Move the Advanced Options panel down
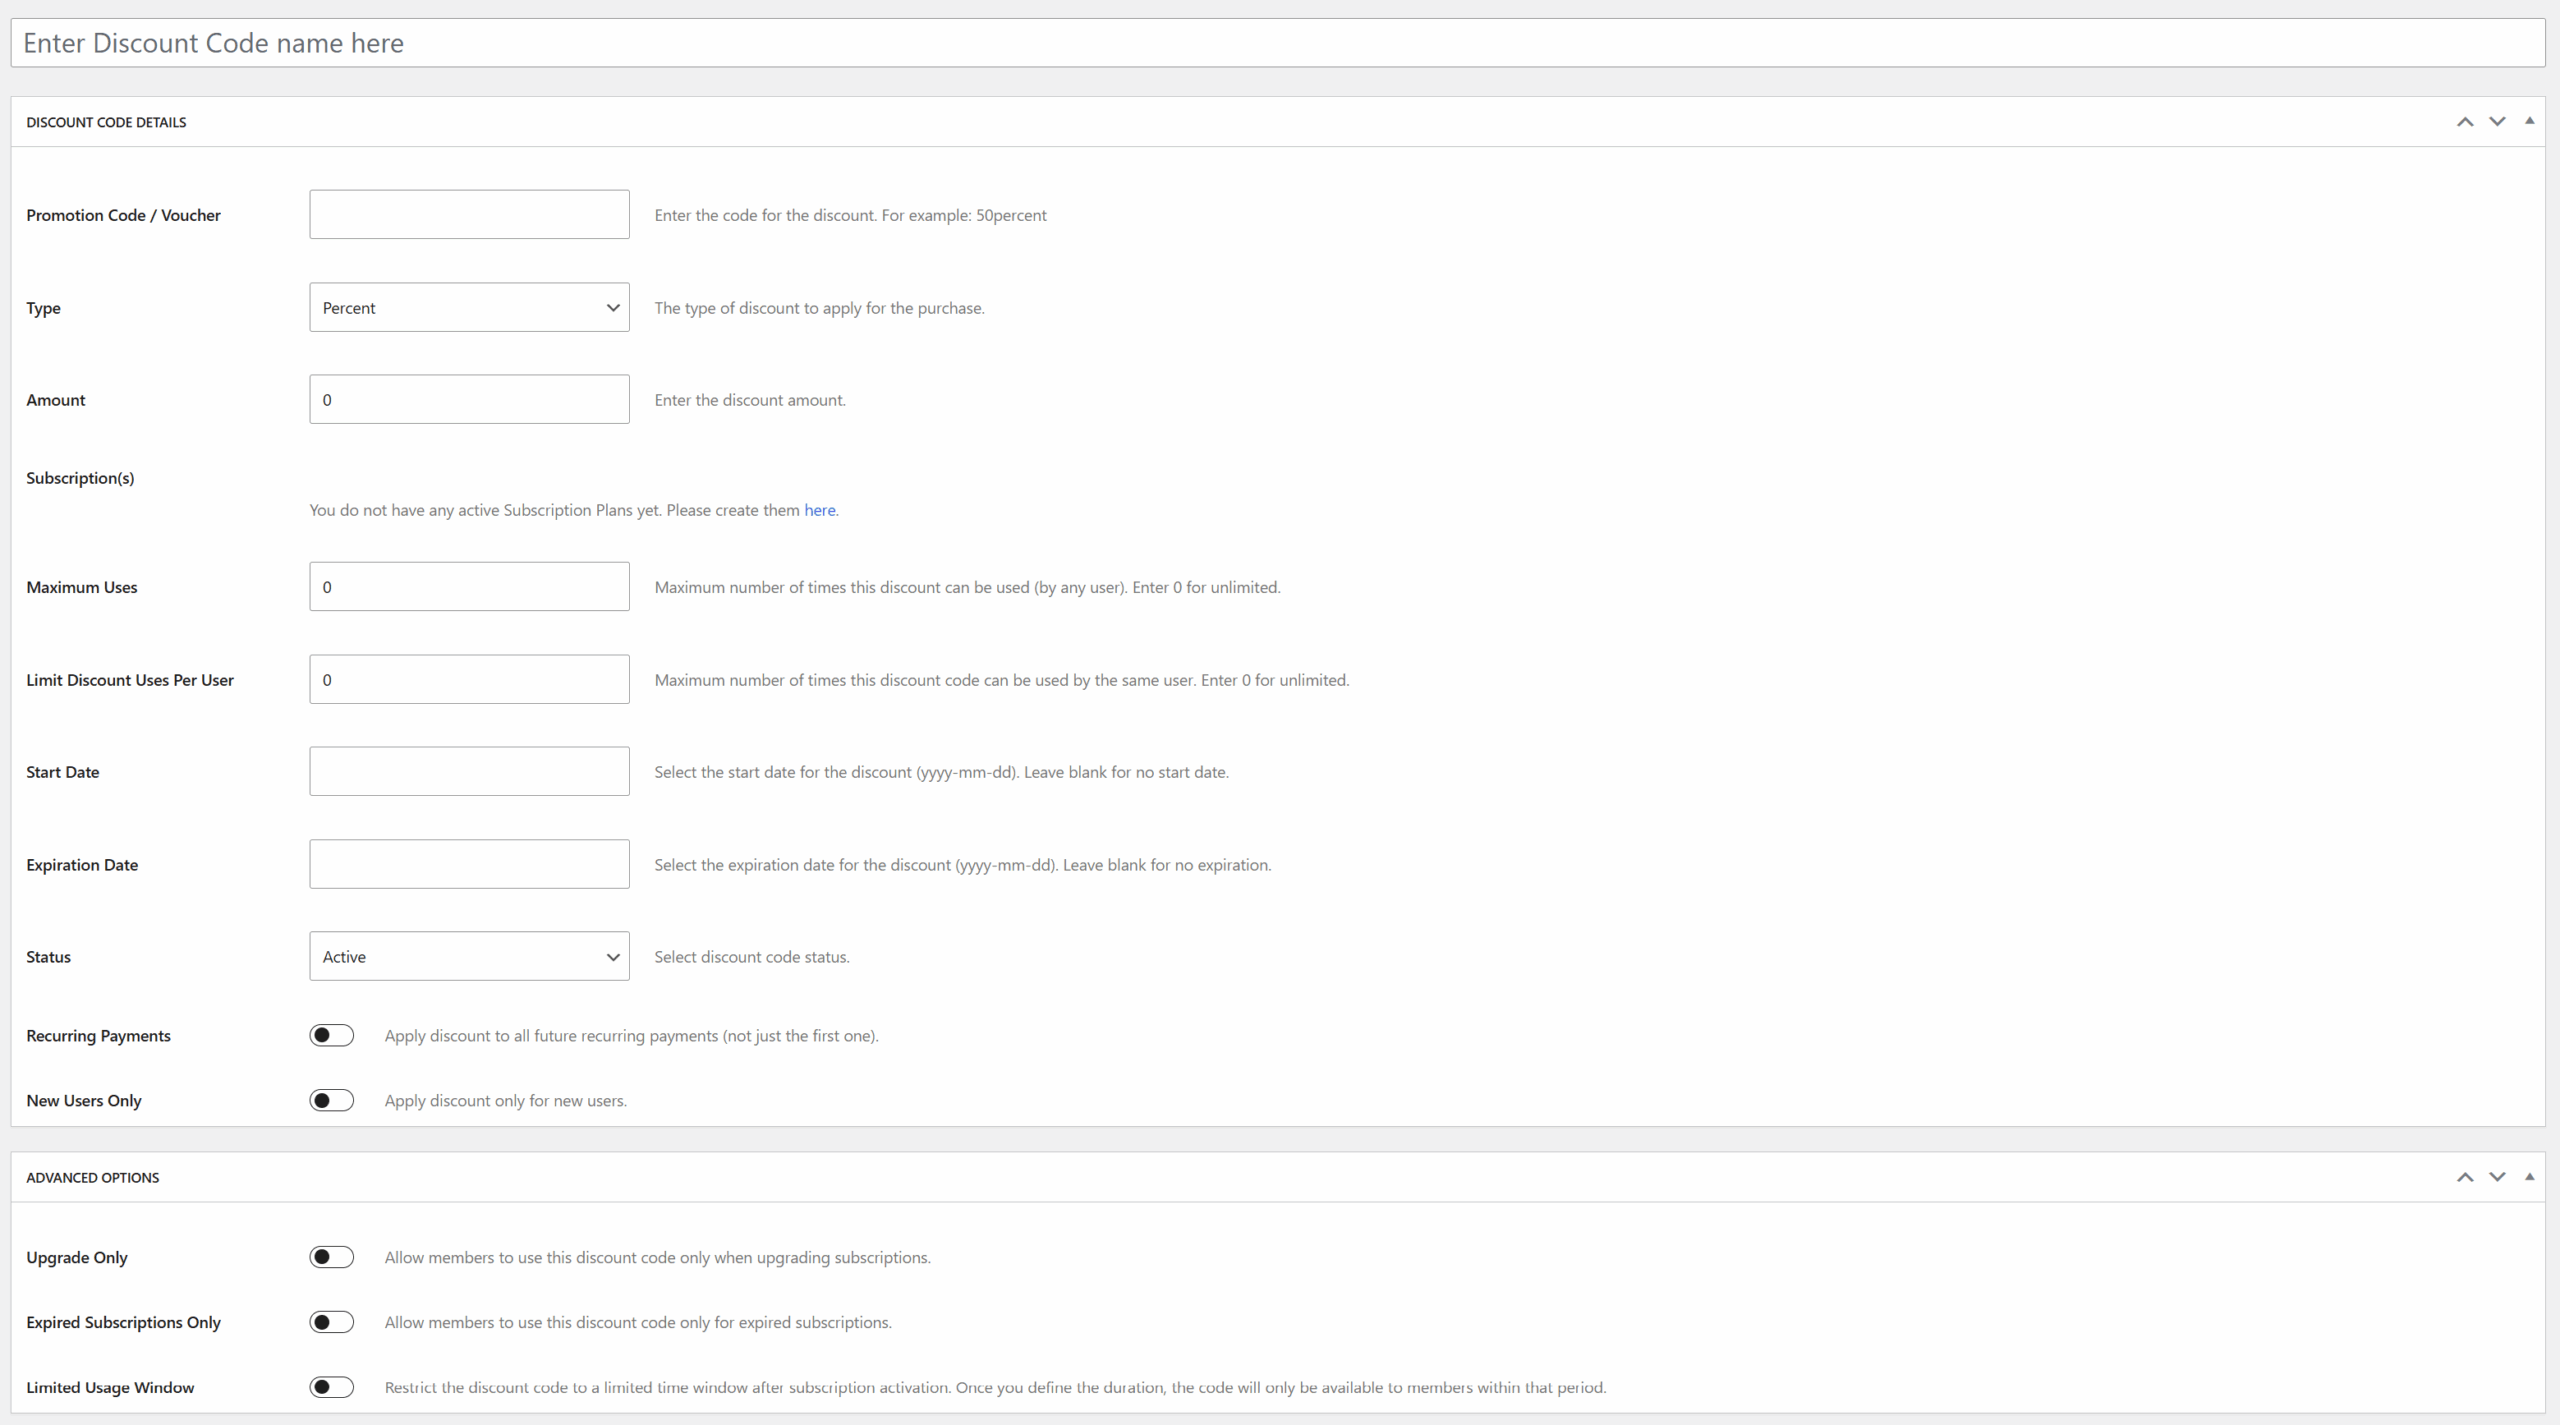Viewport: 2560px width, 1425px height. 2497,1177
